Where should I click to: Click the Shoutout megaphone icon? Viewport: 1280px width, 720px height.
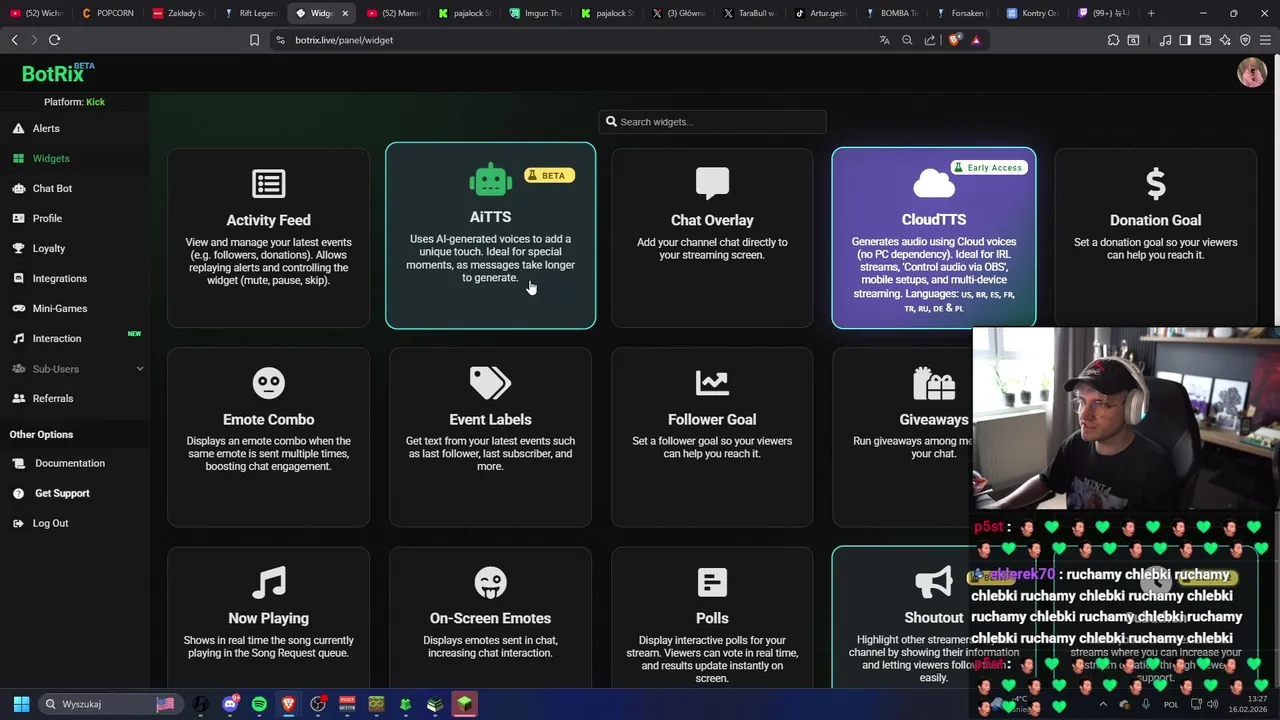934,582
